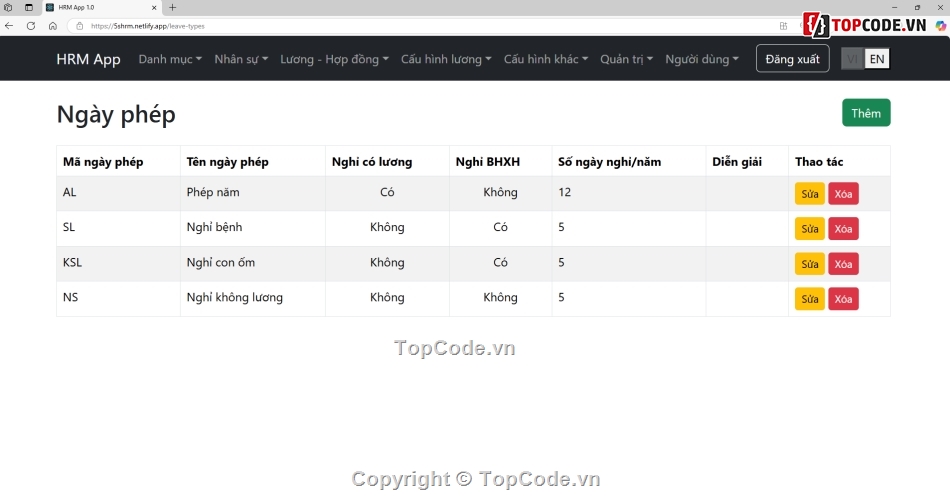Select the KSL code cell
950x504 pixels.
(118, 263)
